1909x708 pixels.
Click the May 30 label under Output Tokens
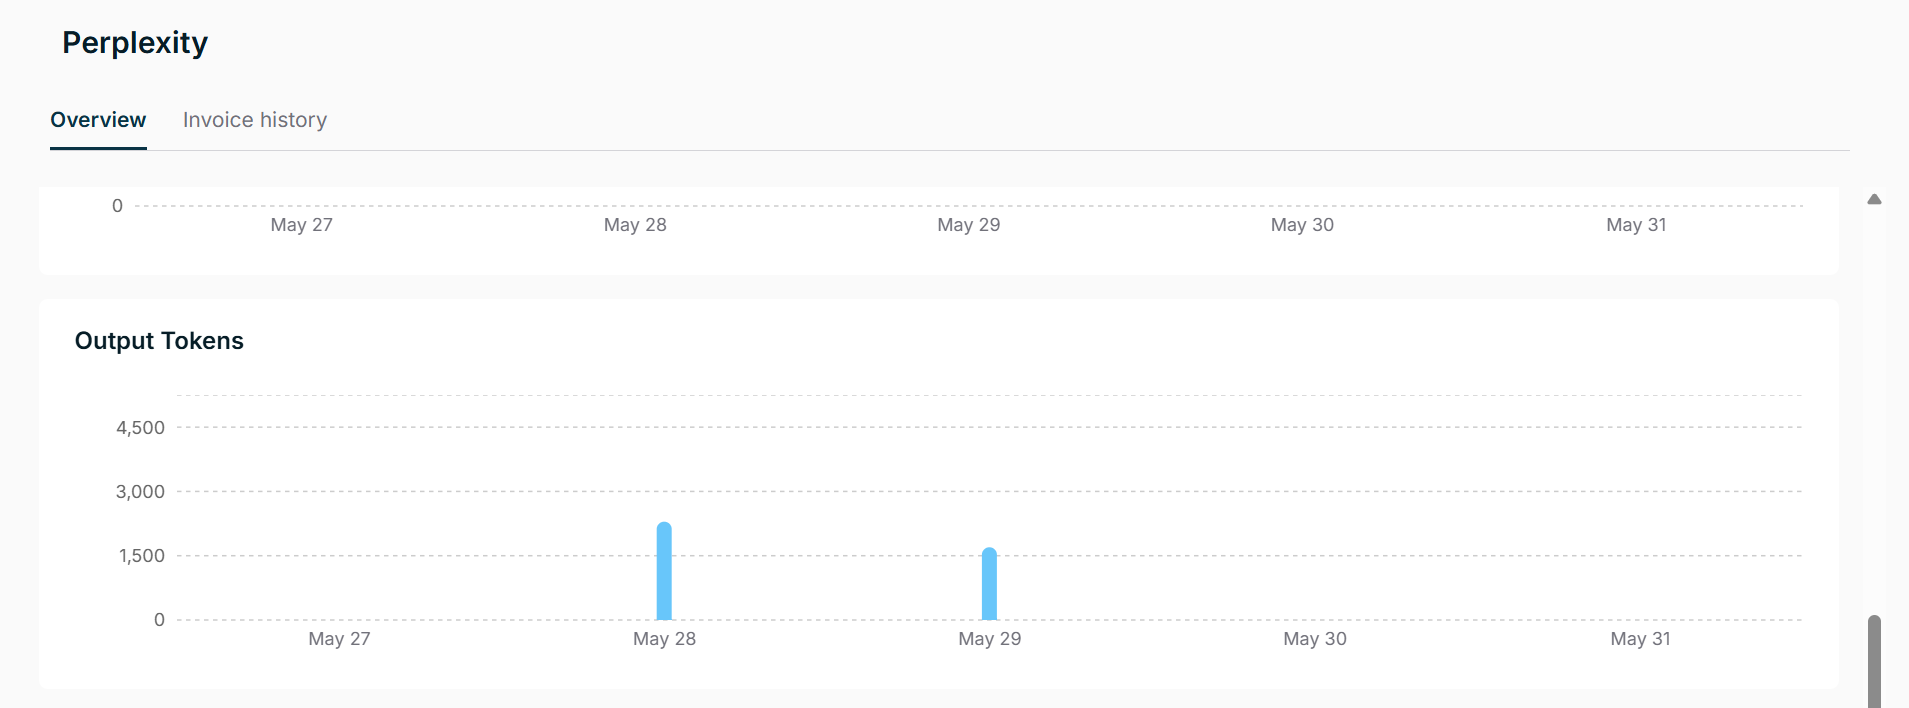(1315, 639)
